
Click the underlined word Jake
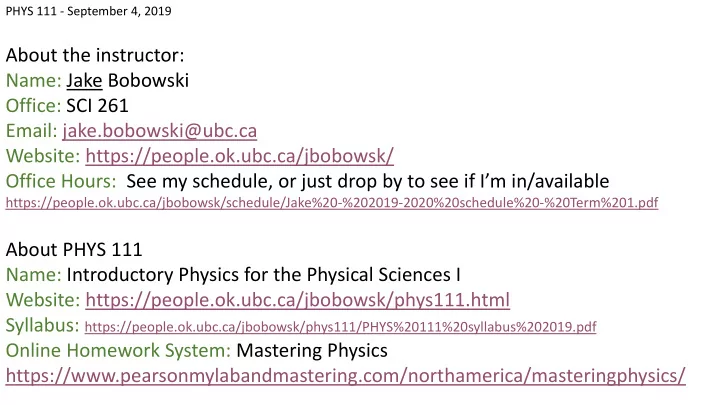click(84, 81)
